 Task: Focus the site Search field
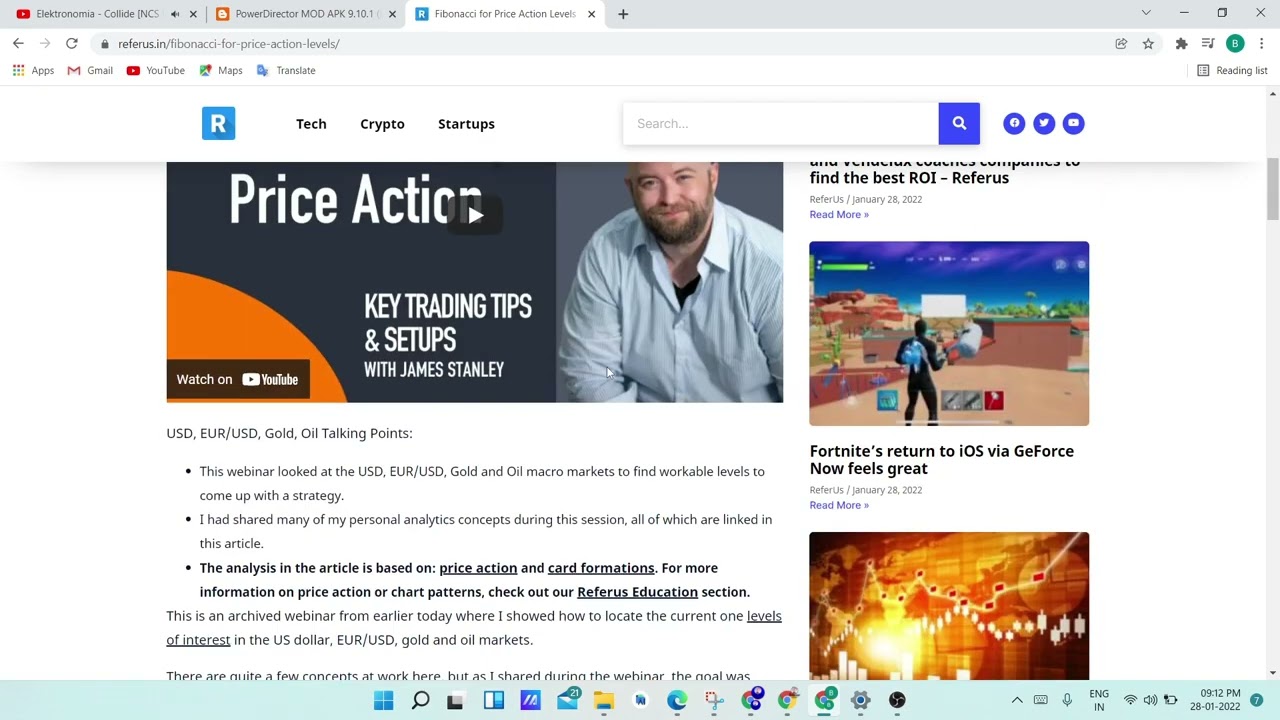pos(780,123)
